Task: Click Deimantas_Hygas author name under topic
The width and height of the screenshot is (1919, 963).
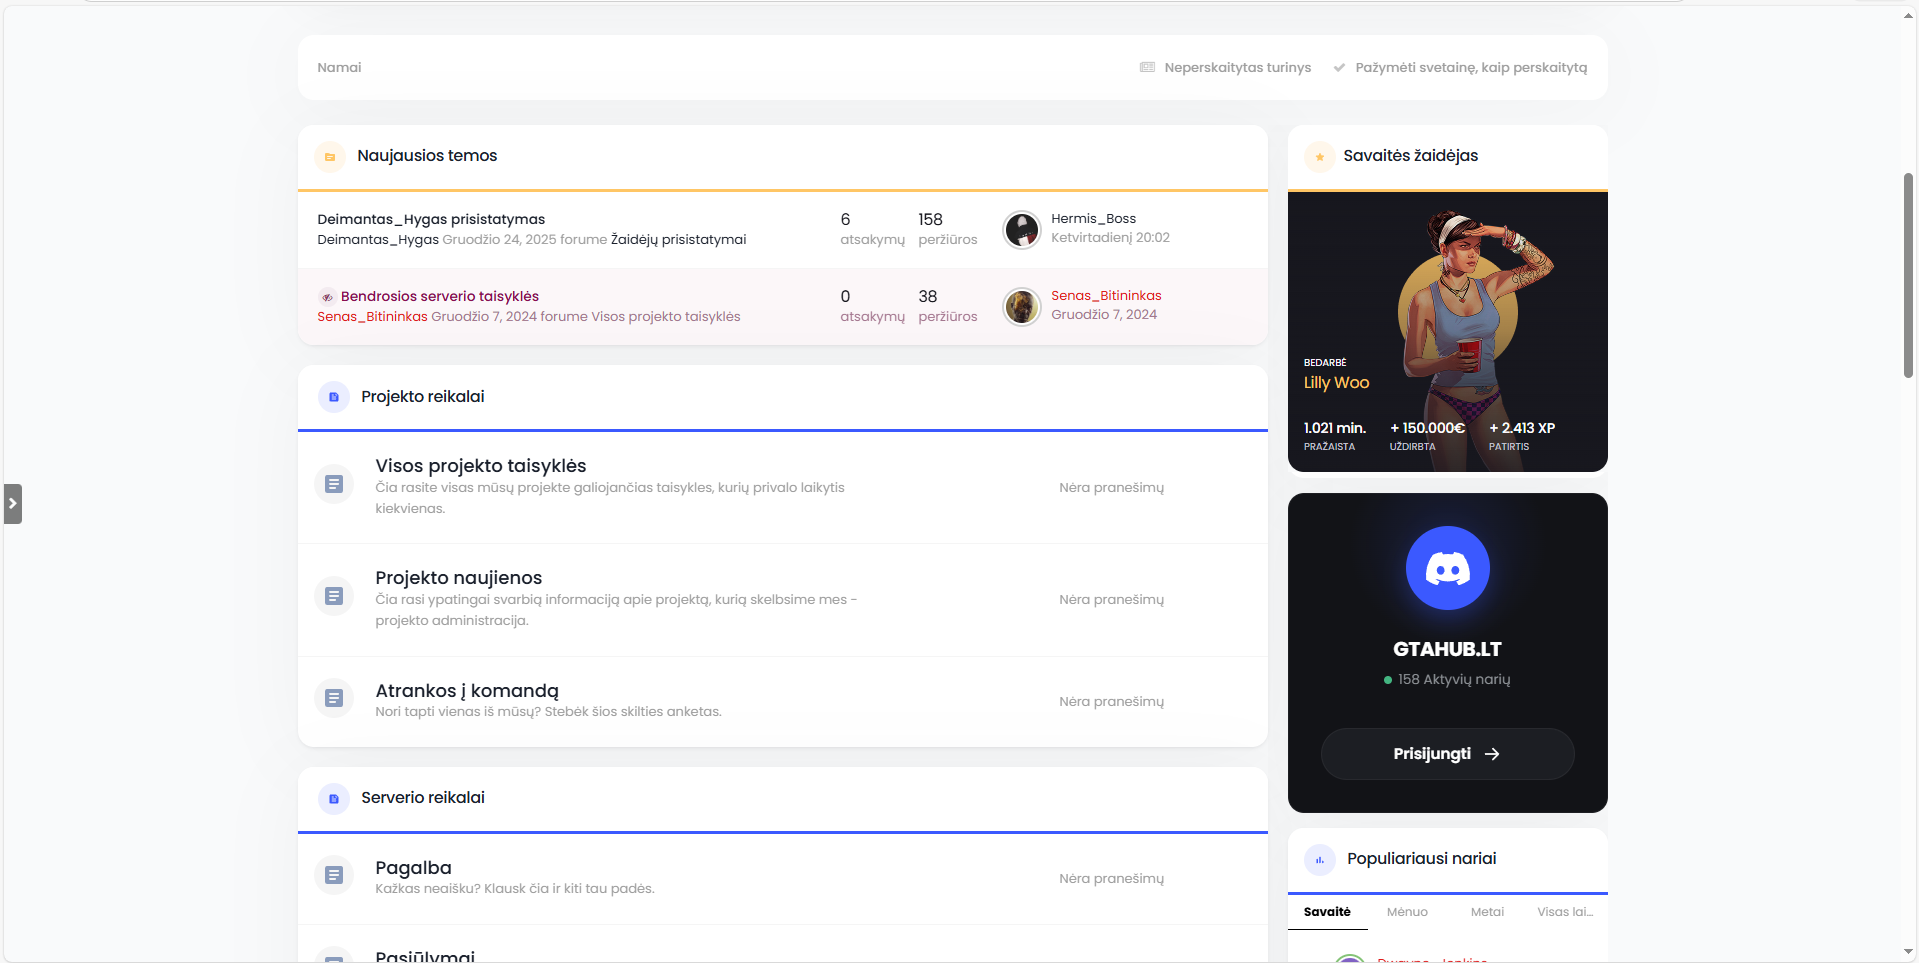Action: click(378, 240)
